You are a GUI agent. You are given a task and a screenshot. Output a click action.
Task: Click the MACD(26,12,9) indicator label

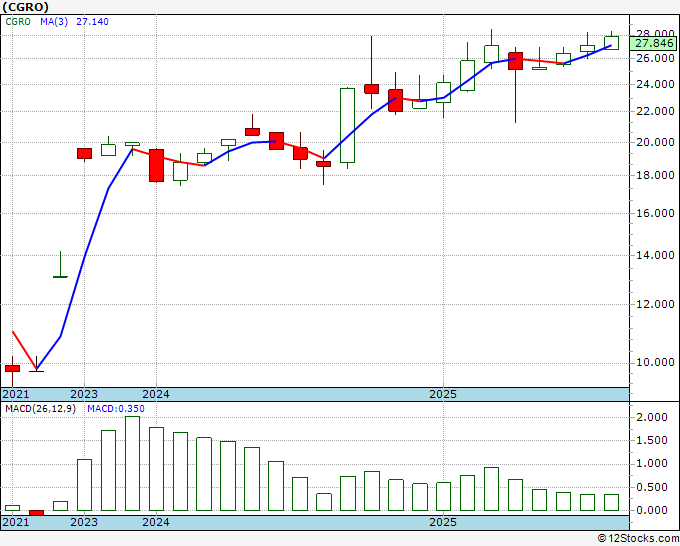(x=40, y=409)
